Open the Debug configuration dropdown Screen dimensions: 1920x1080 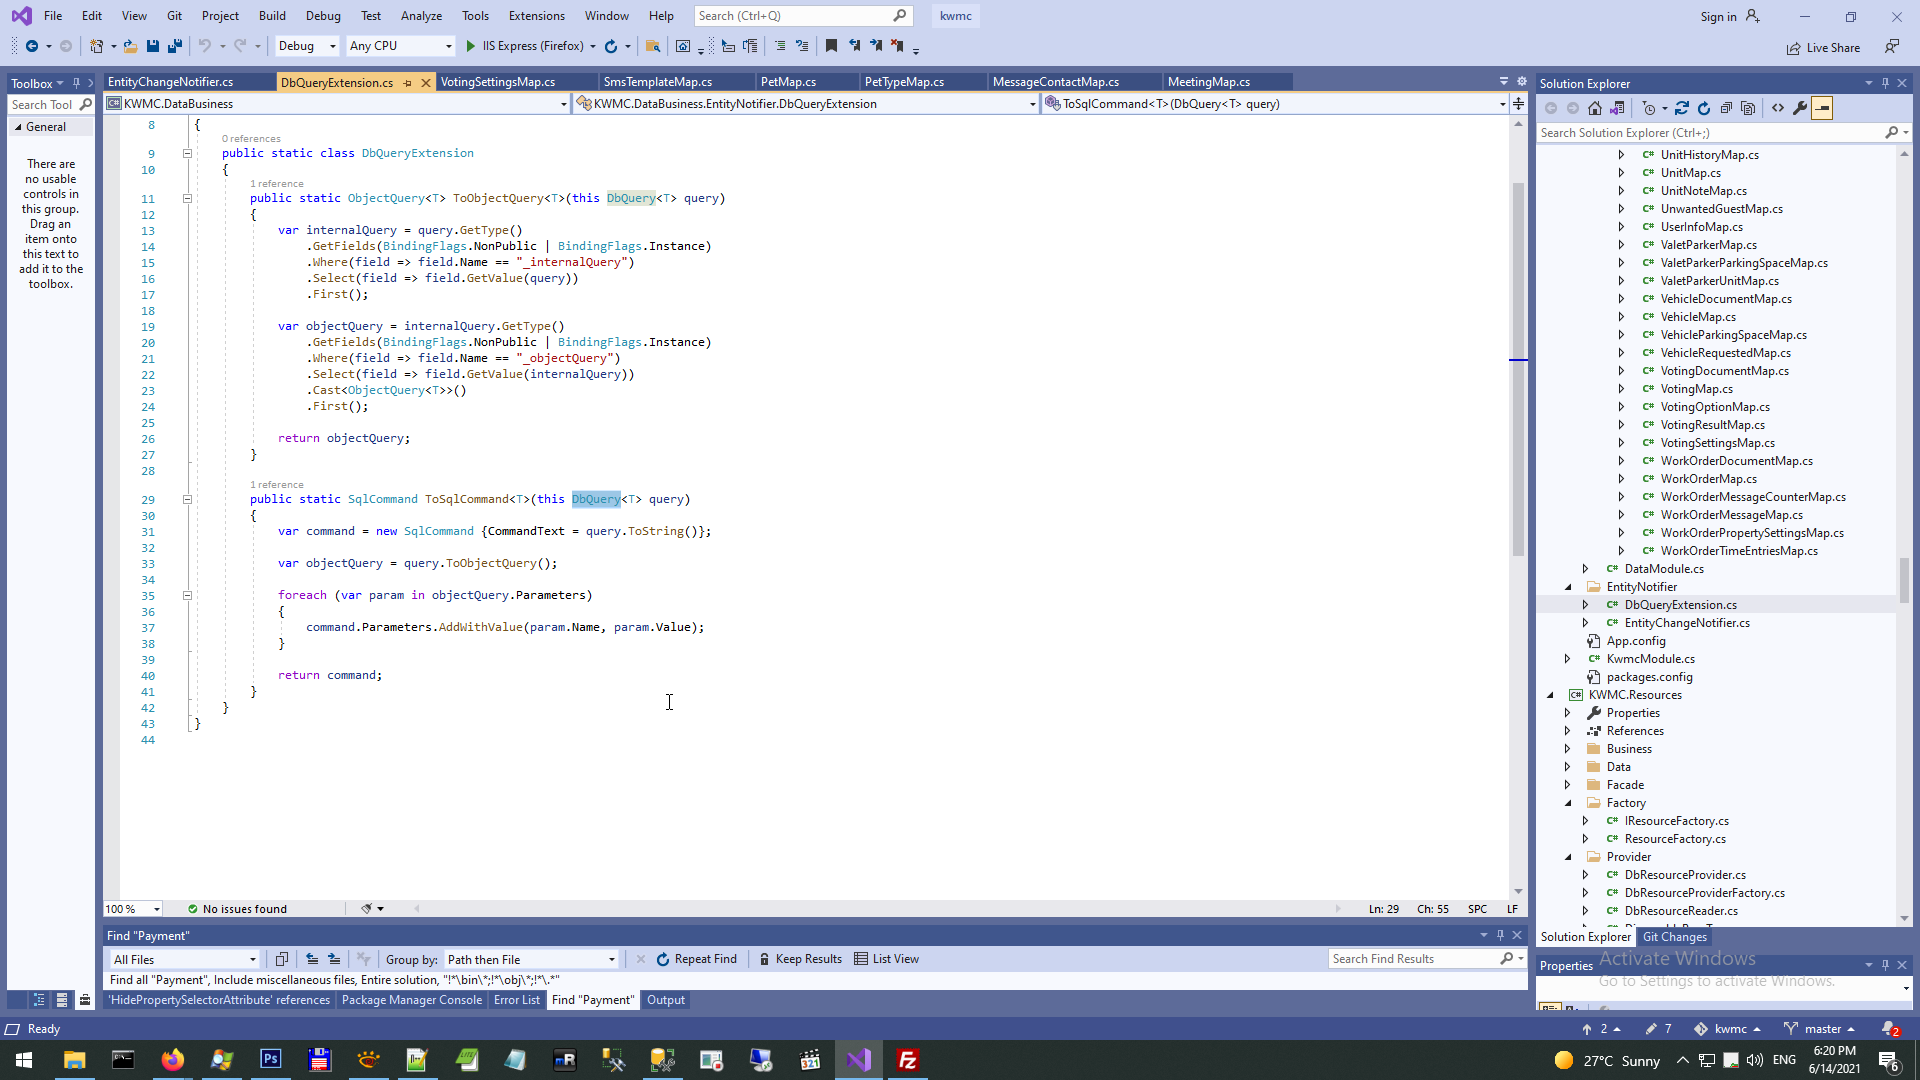pos(307,46)
